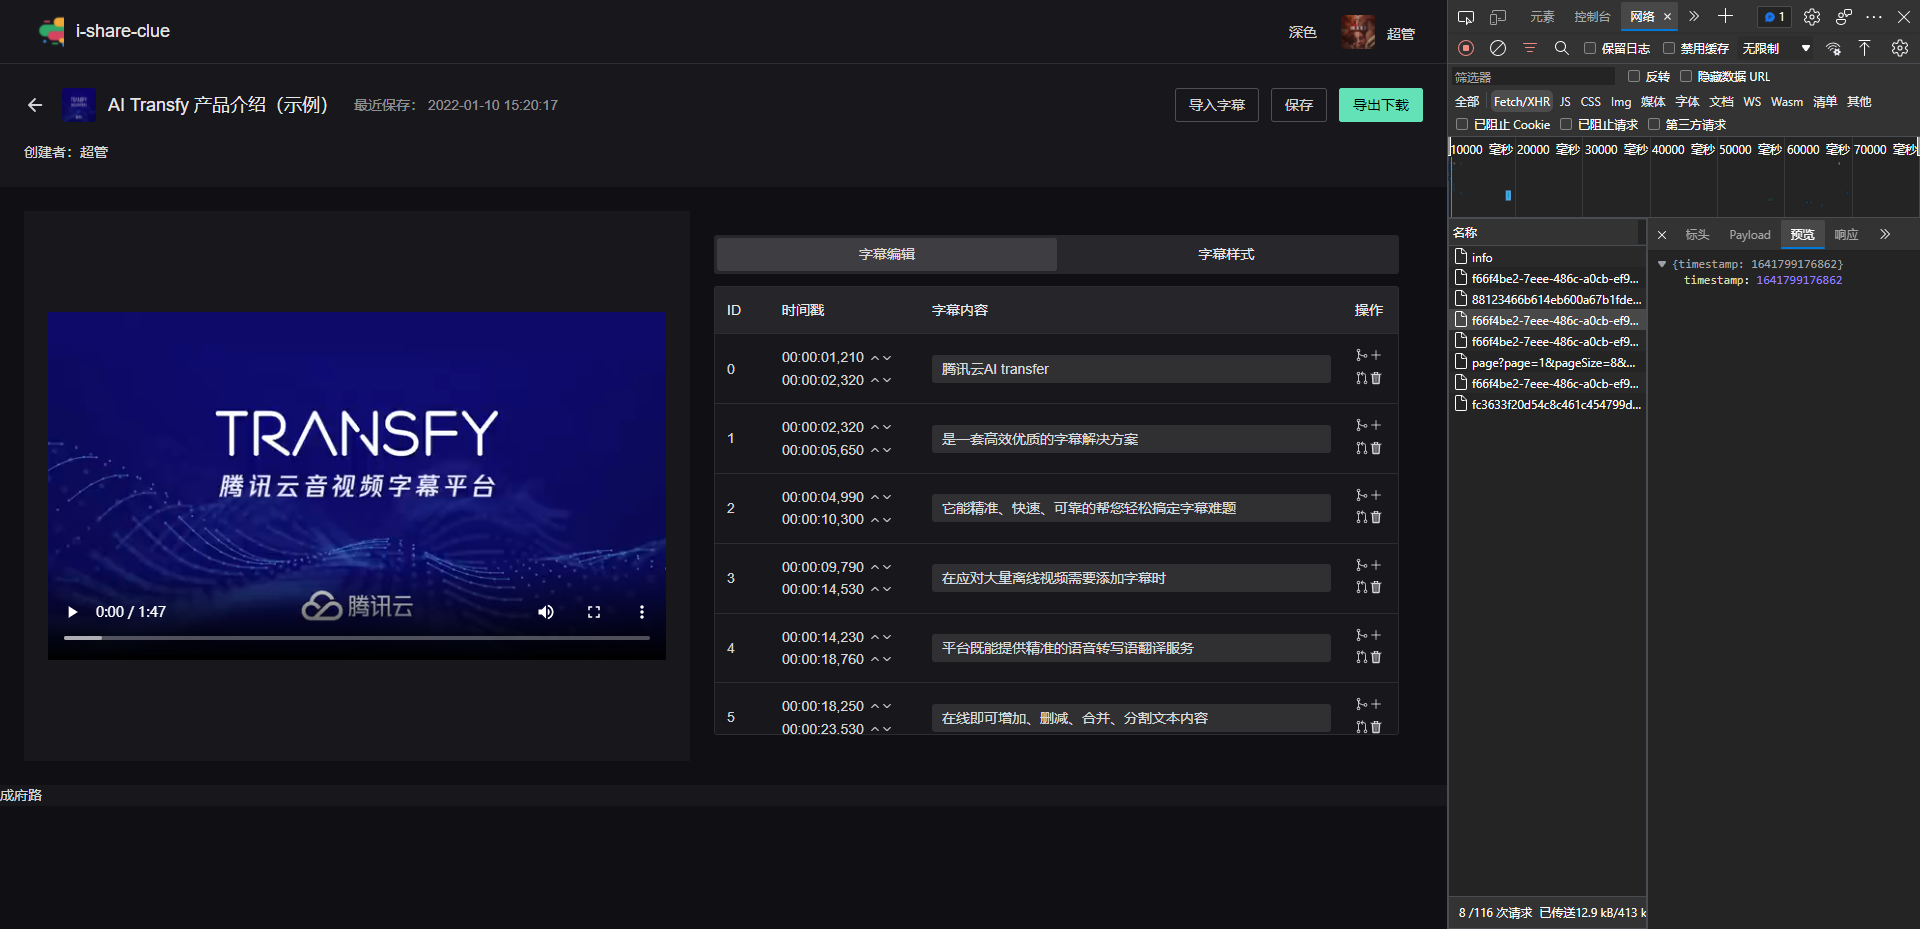
Task: Click the 导入字幕 button
Action: pyautogui.click(x=1217, y=105)
